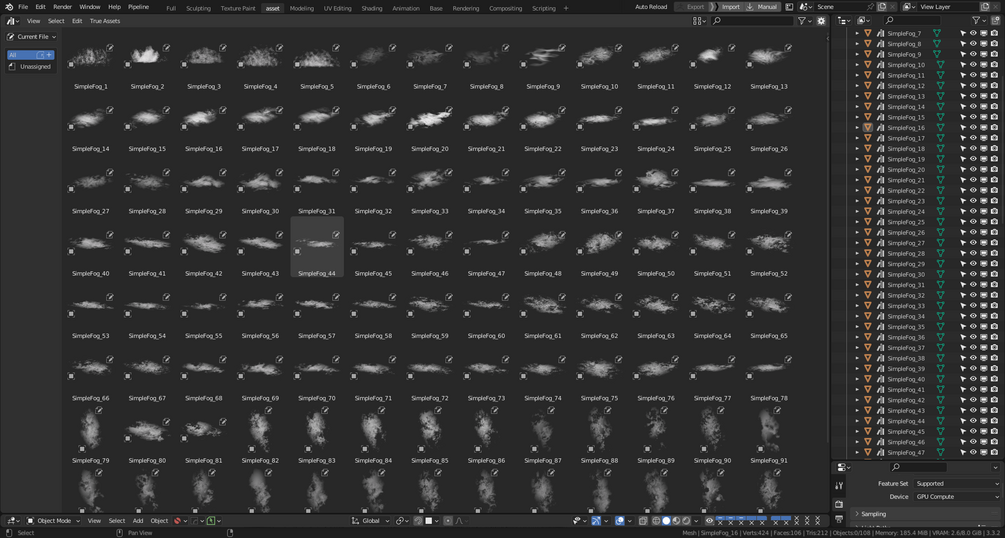Click Auto Reload in top bar
Image resolution: width=1005 pixels, height=538 pixels.
651,7
